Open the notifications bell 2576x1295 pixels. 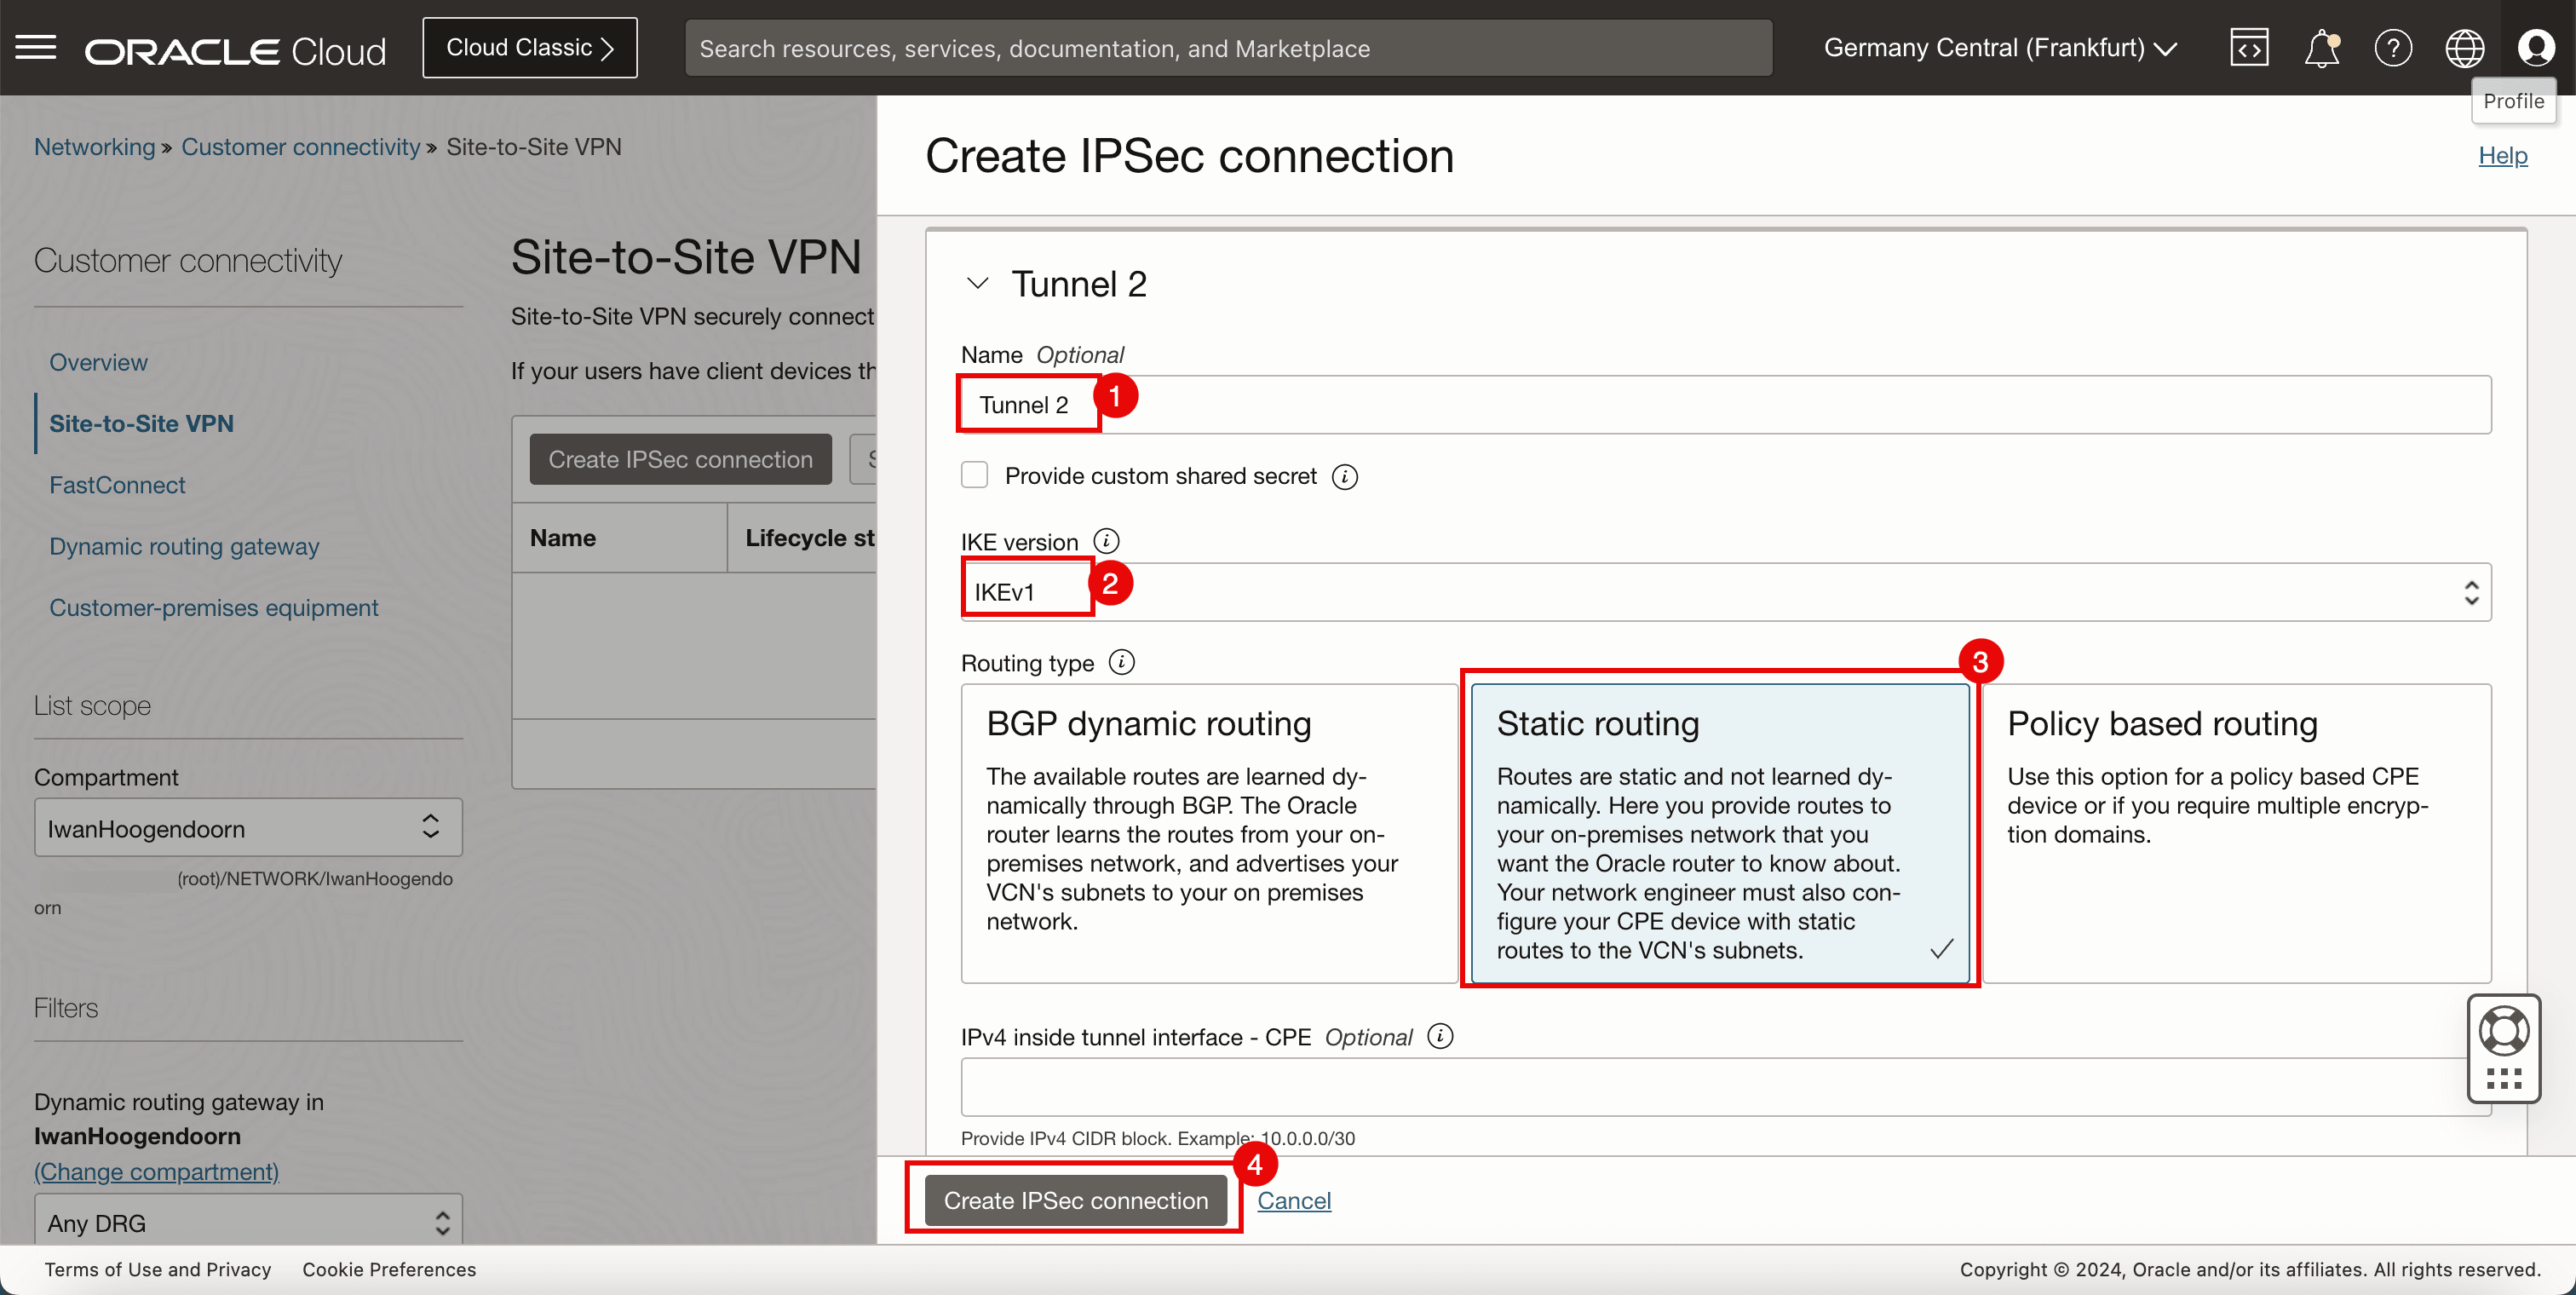point(2321,48)
